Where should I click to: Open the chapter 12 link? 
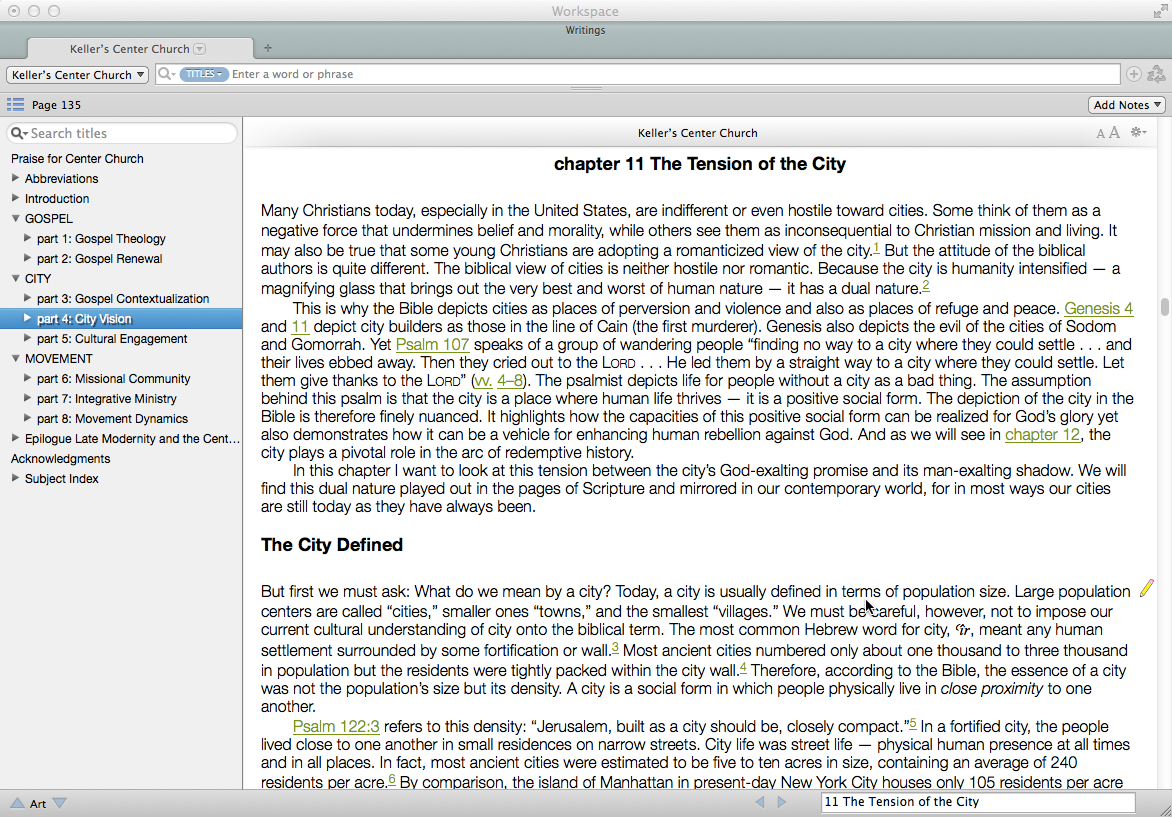click(x=1042, y=434)
